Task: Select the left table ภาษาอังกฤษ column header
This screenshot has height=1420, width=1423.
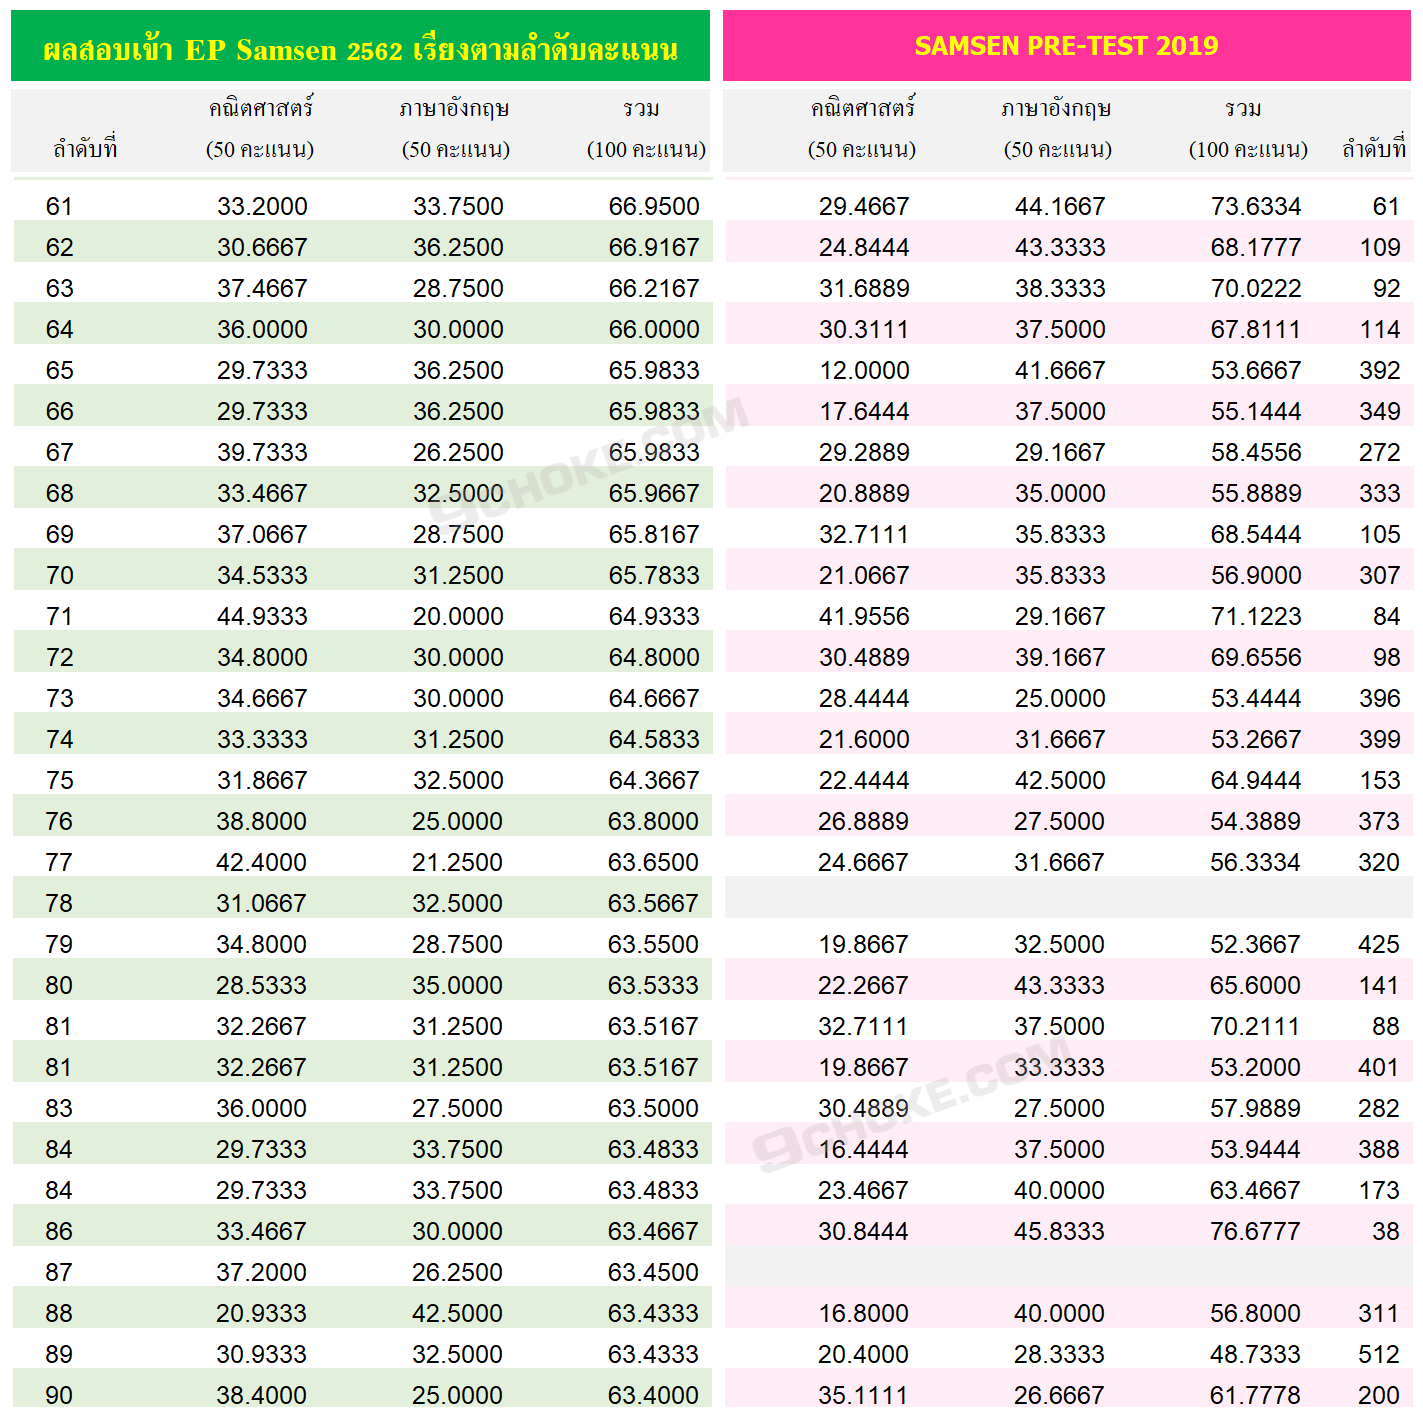Action: point(456,128)
